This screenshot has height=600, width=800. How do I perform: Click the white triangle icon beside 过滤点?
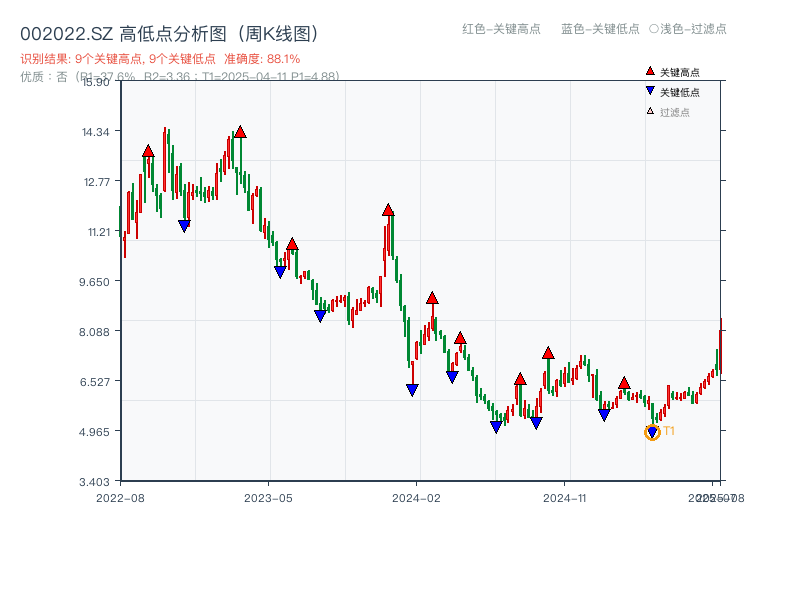[650, 111]
